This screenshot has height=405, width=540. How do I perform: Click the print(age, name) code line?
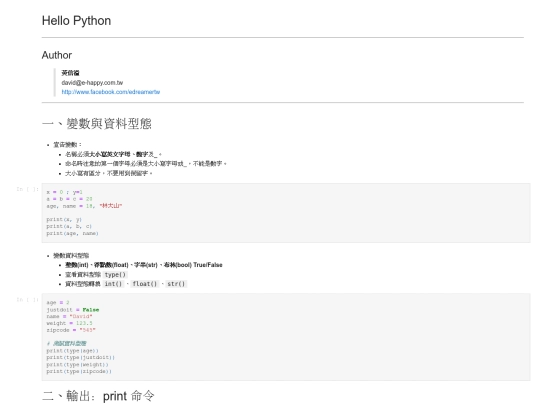point(72,233)
